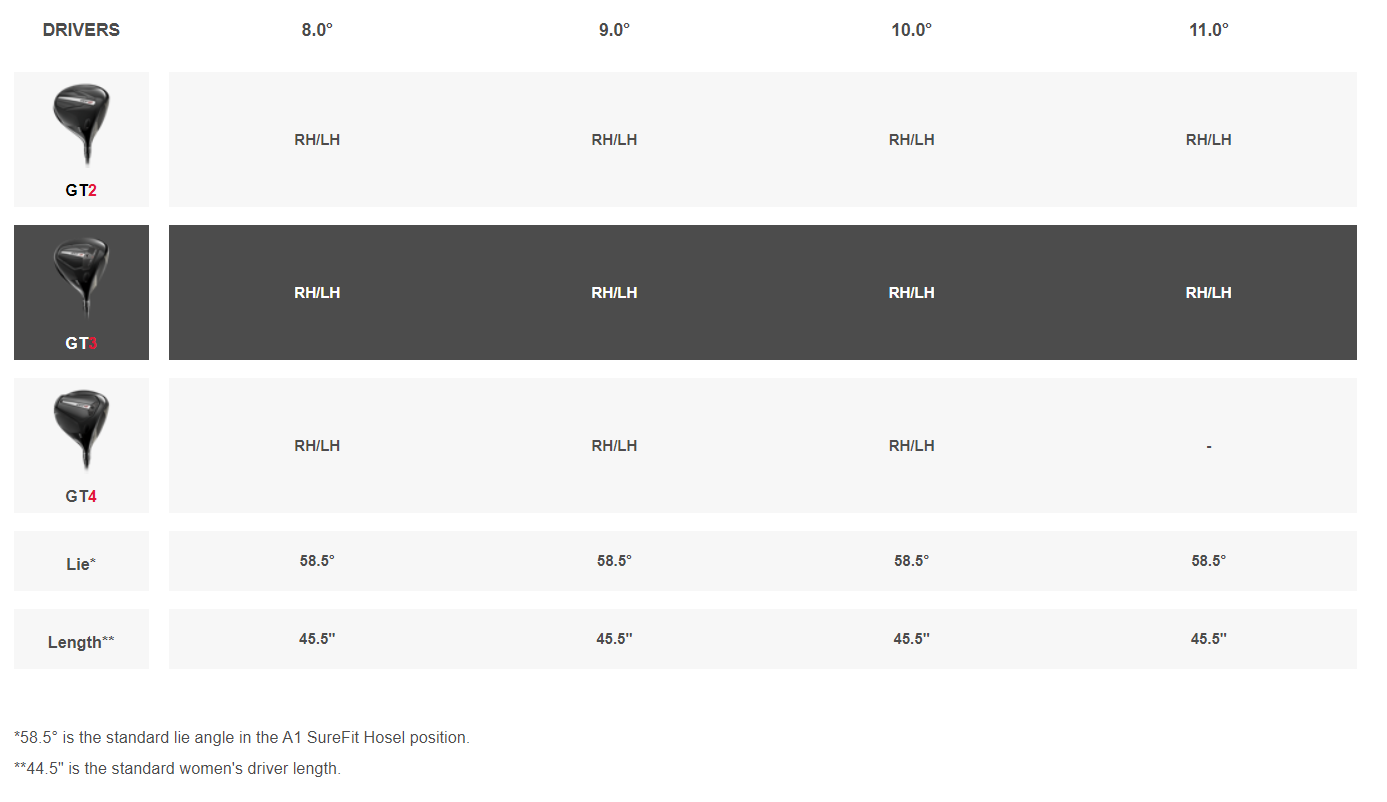Image resolution: width=1387 pixels, height=802 pixels.
Task: Click the GT2 model label
Action: 81,190
